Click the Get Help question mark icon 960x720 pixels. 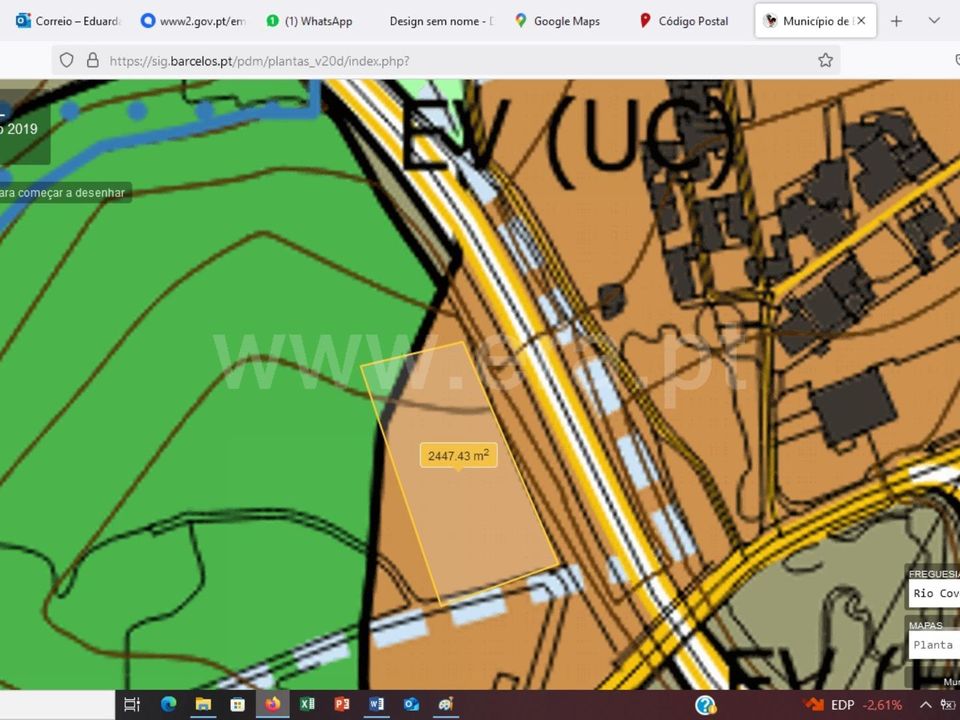[706, 705]
